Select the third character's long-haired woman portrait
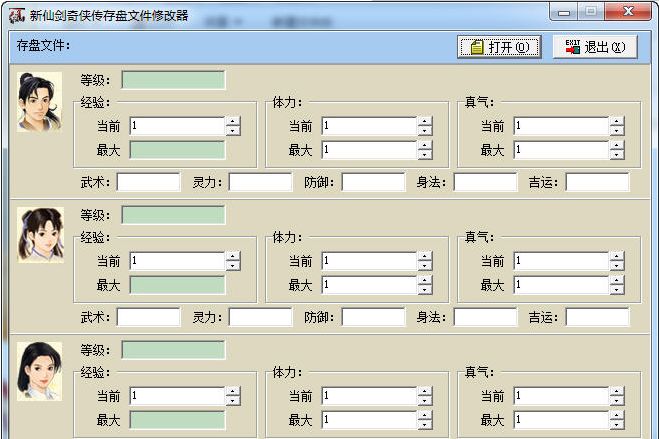 (x=40, y=371)
